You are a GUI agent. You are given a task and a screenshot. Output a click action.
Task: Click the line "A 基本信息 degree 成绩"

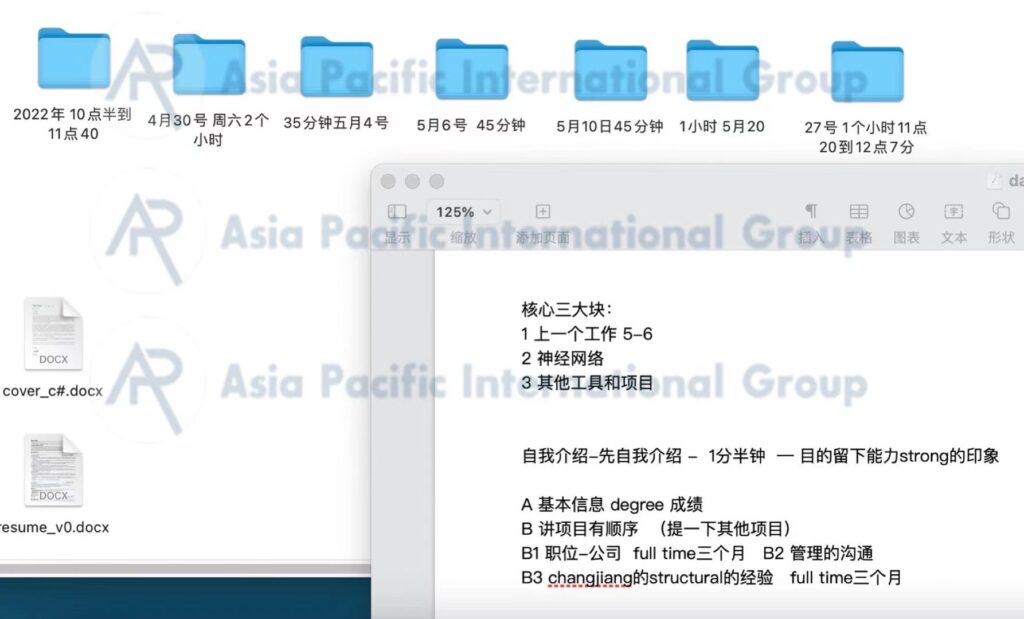612,505
